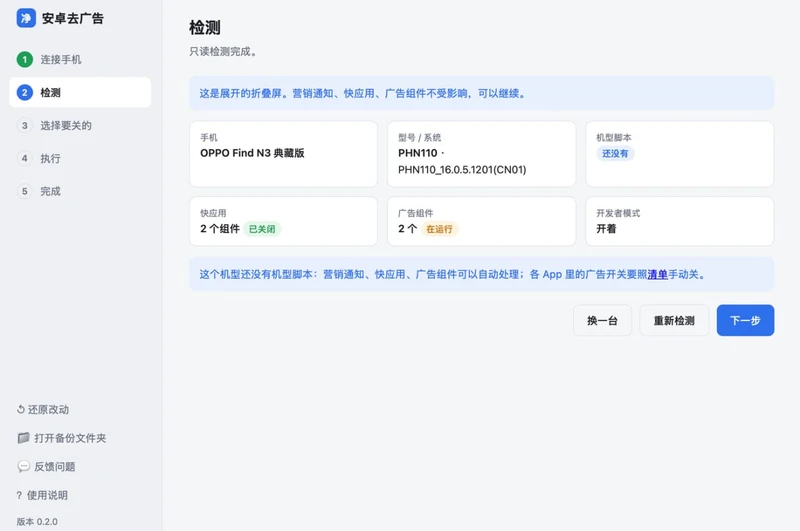Click the 已关闭 status badge
The height and width of the screenshot is (531, 800).
(262, 229)
